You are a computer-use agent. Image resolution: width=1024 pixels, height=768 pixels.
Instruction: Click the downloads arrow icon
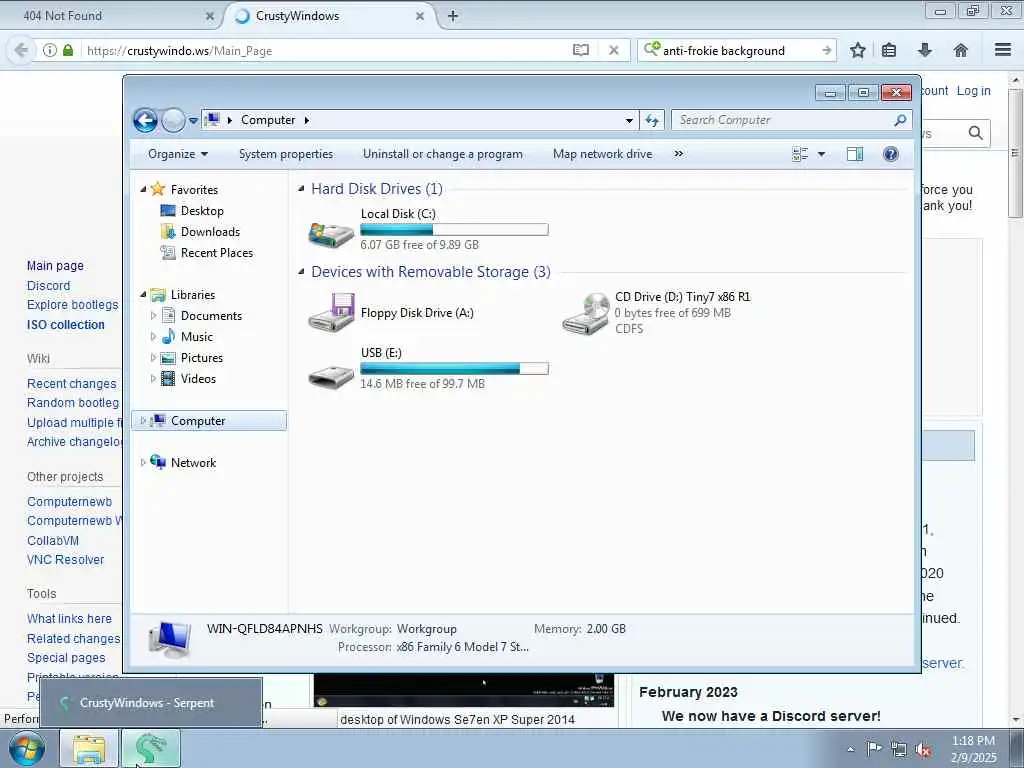pyautogui.click(x=925, y=50)
